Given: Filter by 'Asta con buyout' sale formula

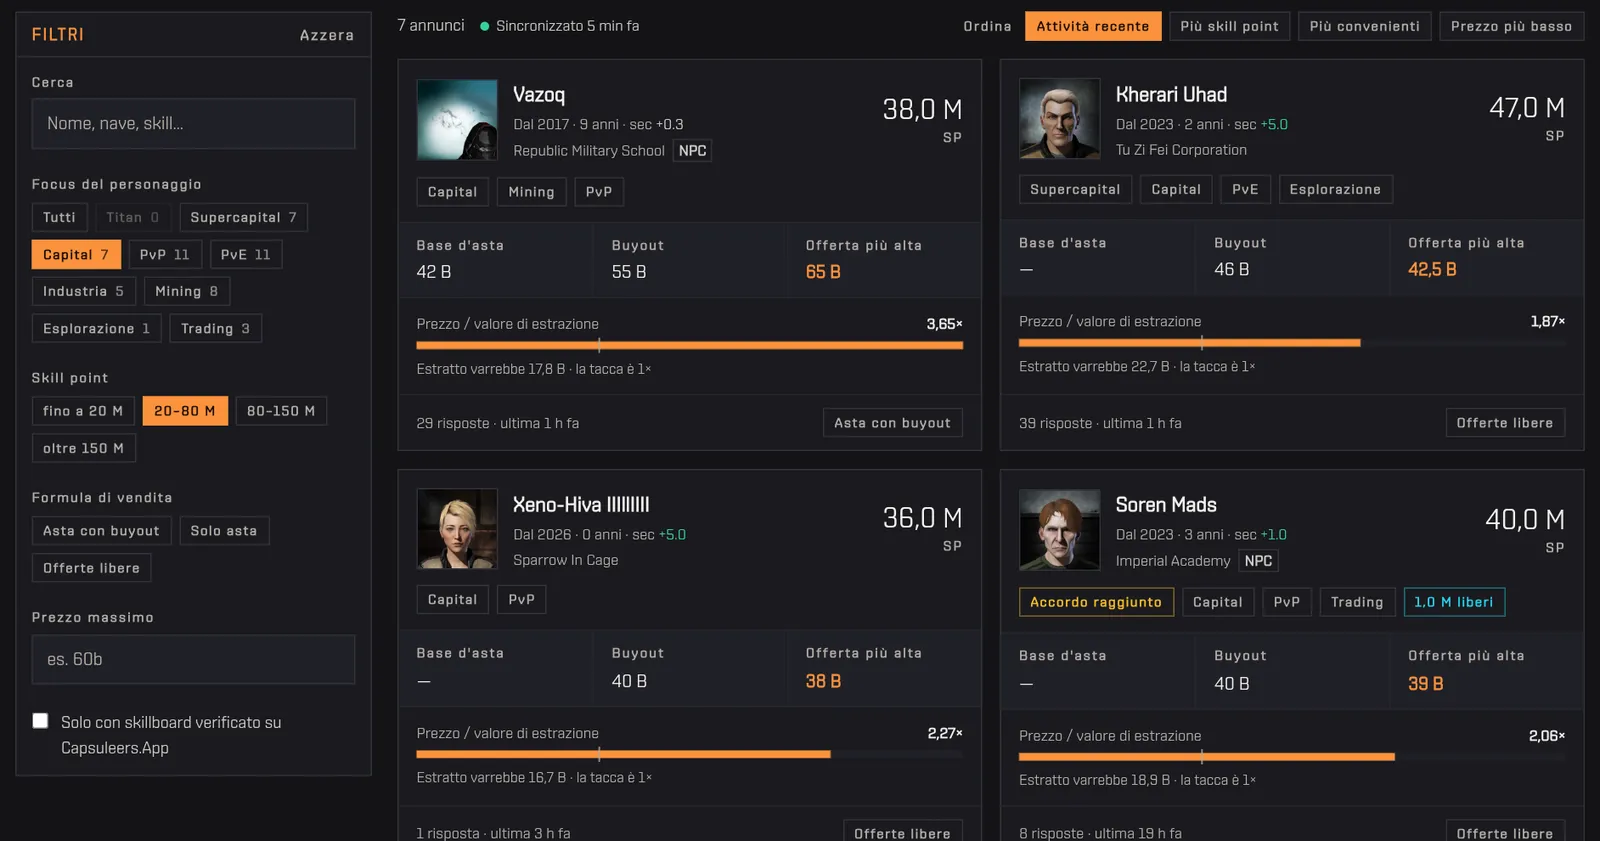Looking at the screenshot, I should point(102,530).
